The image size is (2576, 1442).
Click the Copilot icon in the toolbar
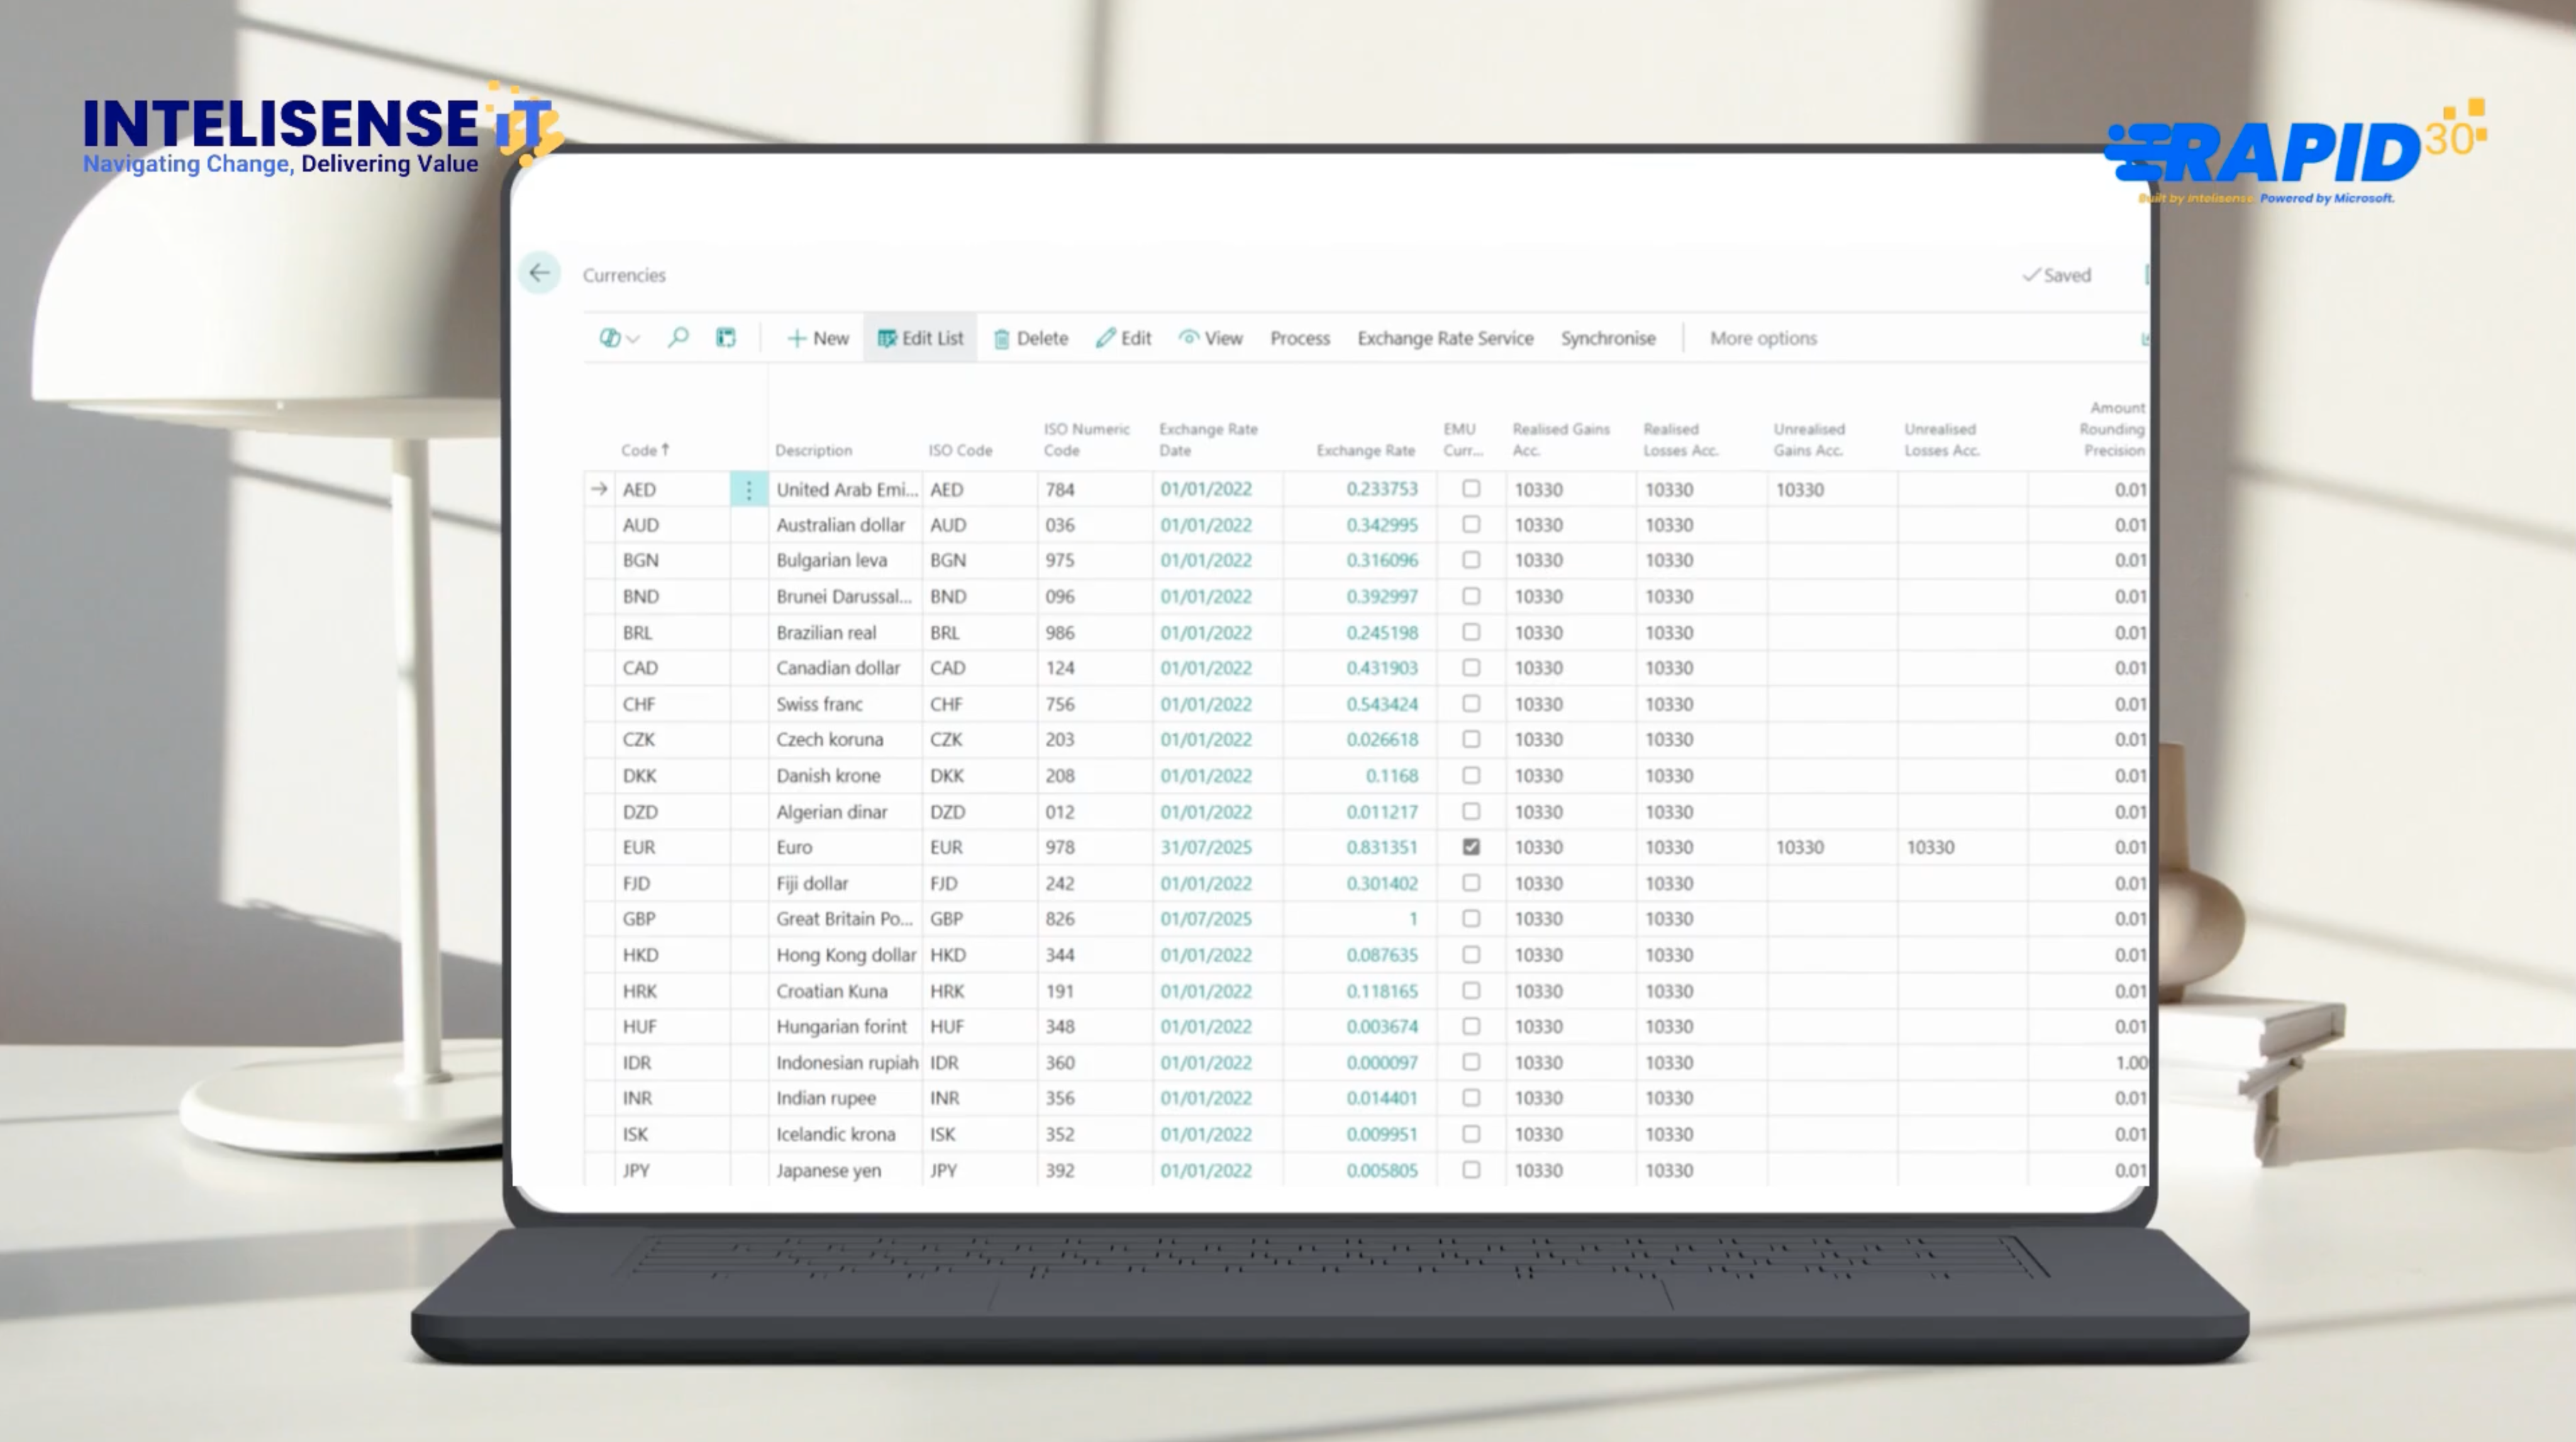pos(609,338)
